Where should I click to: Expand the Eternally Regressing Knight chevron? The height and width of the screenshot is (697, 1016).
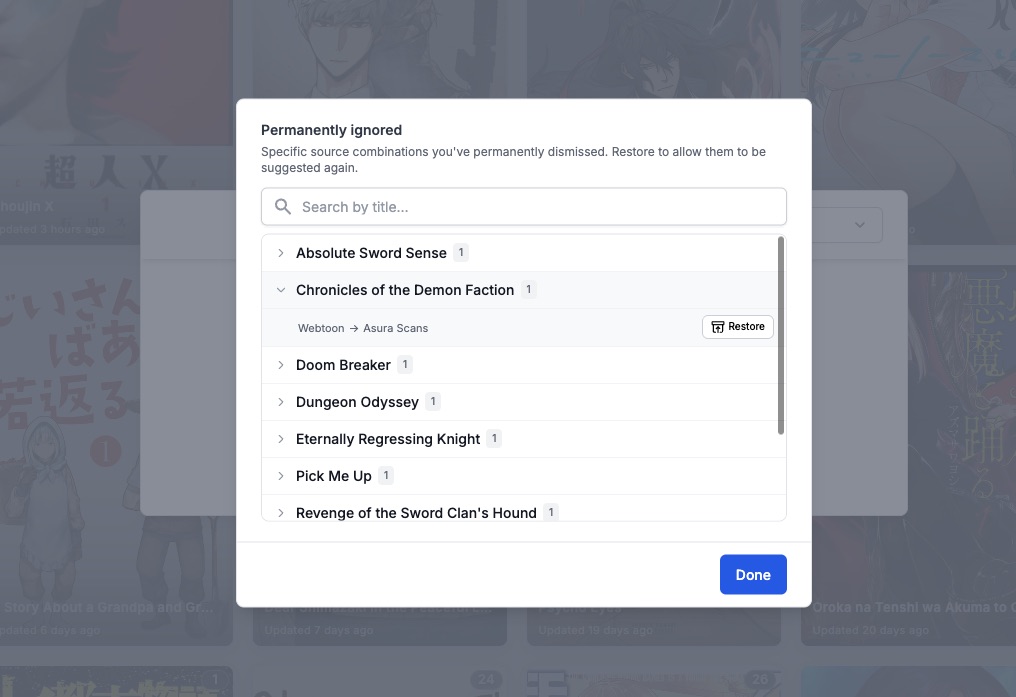(x=281, y=439)
